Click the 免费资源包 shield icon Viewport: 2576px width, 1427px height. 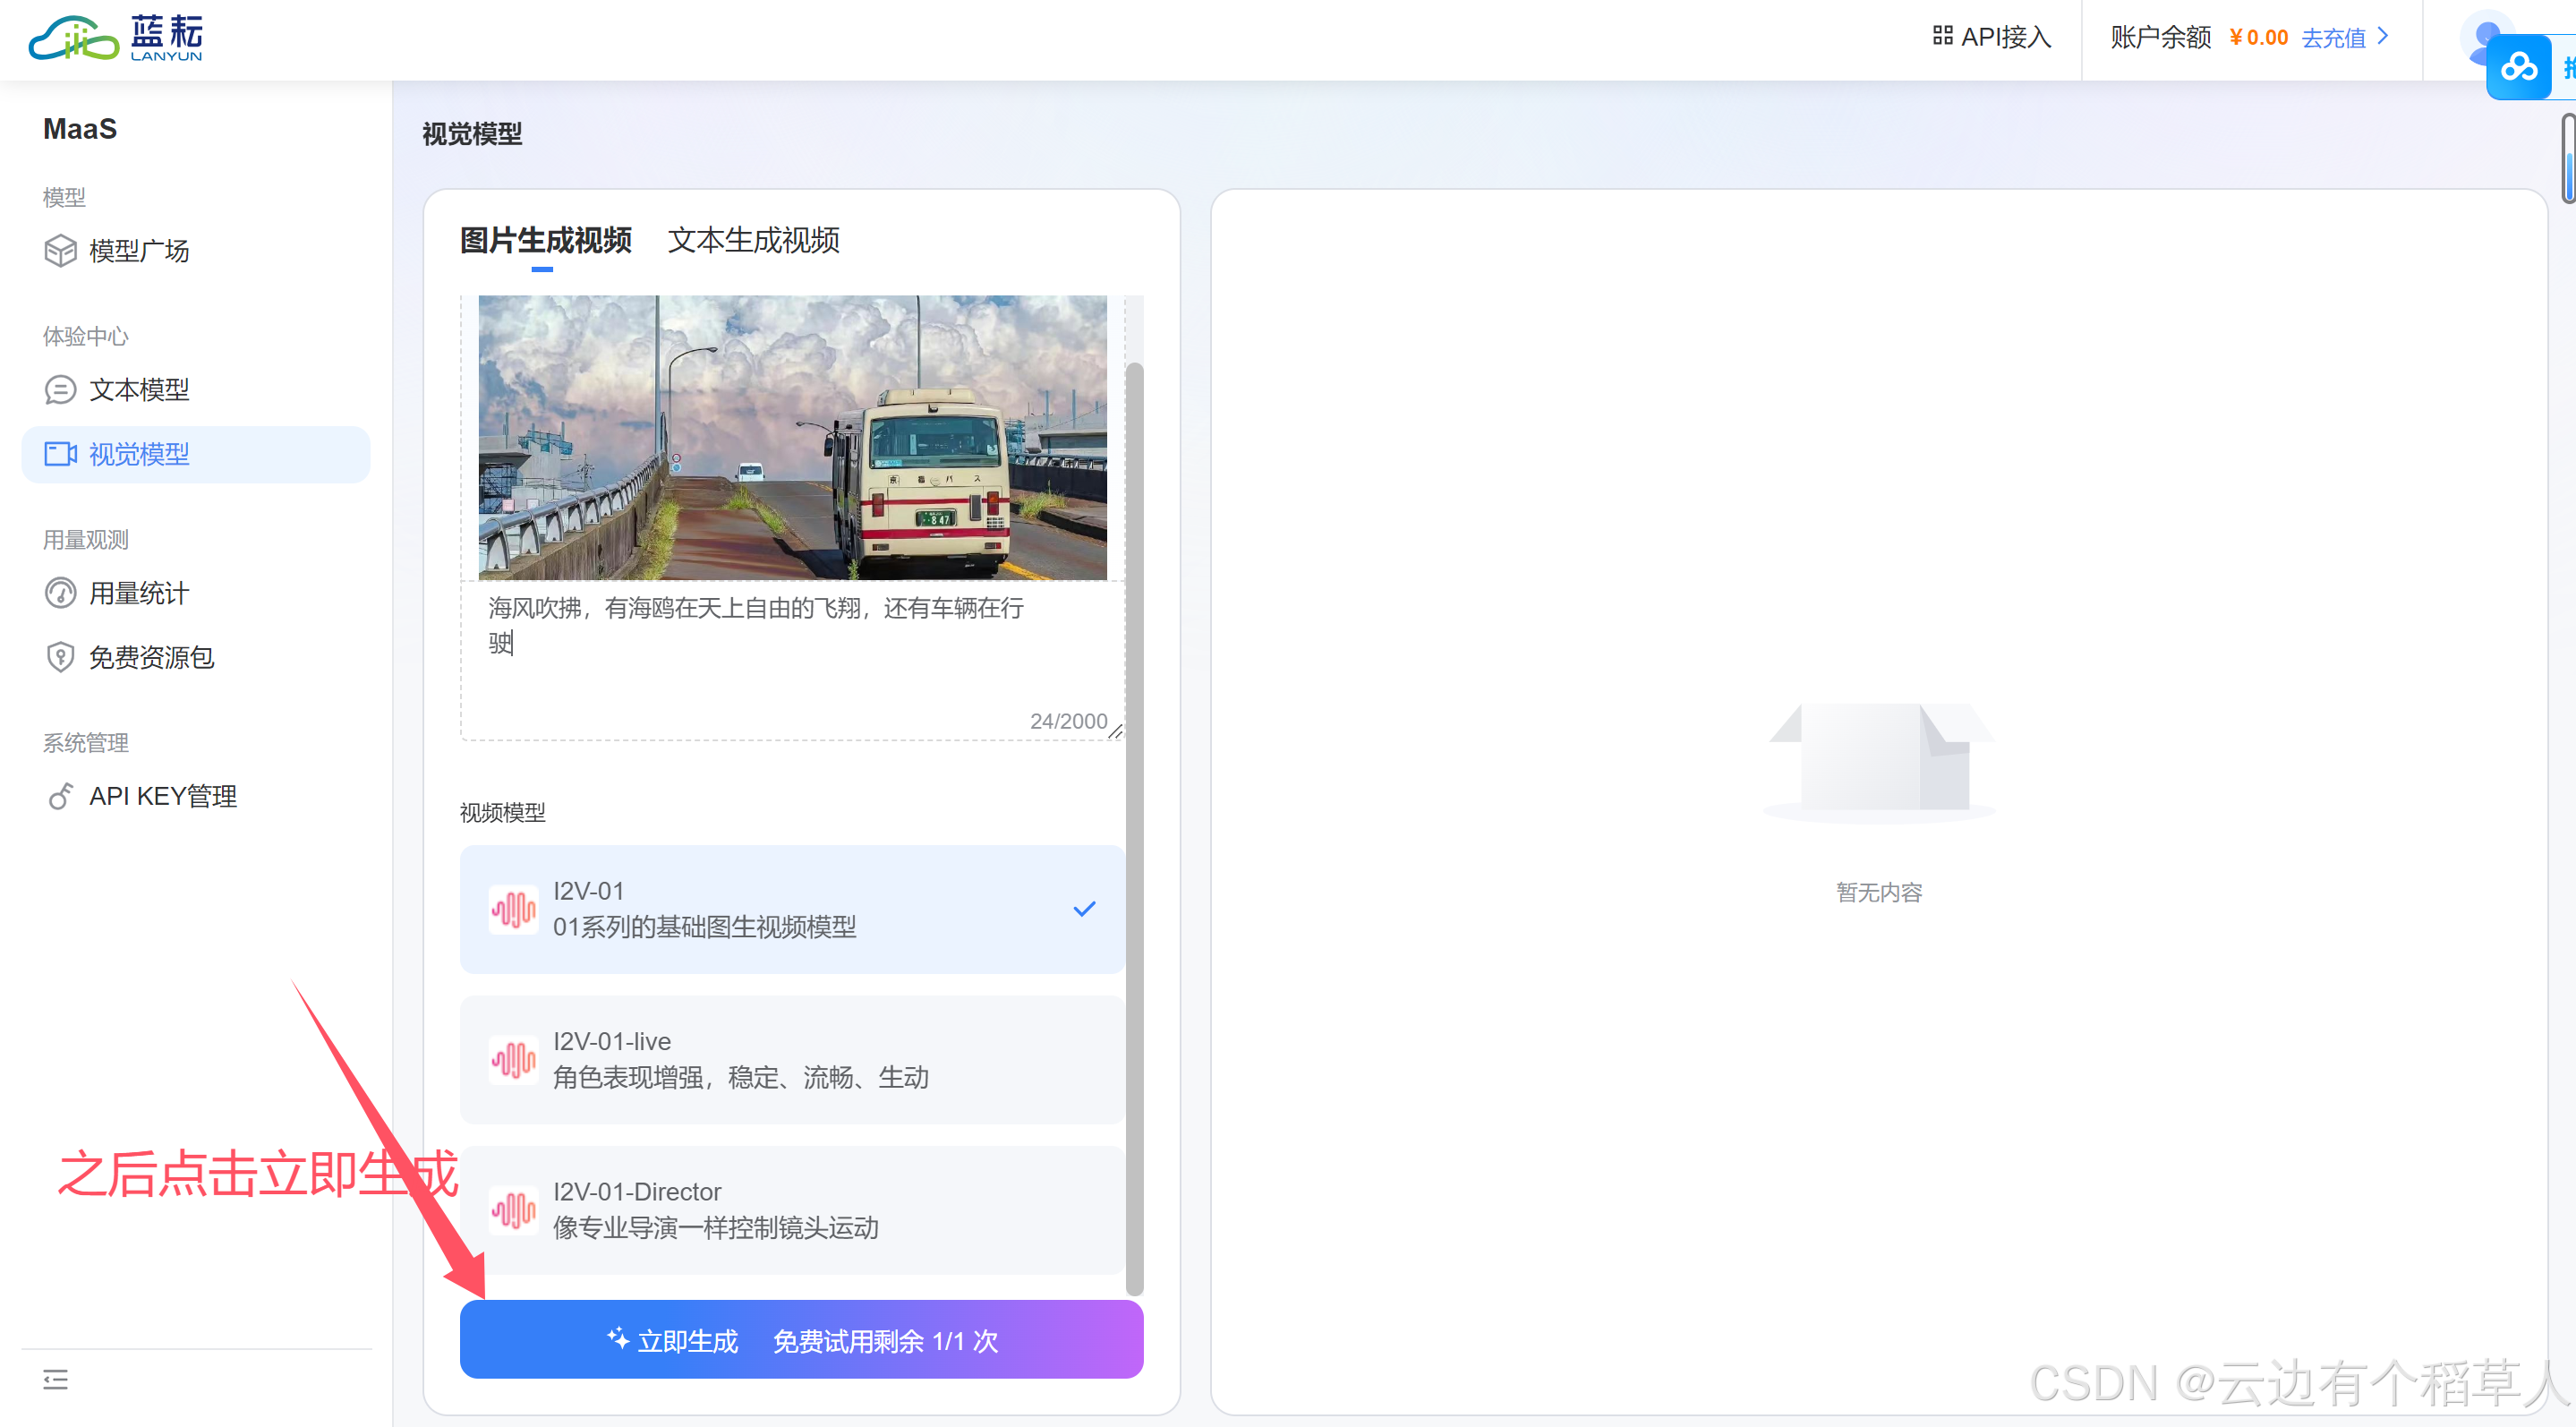[x=60, y=658]
